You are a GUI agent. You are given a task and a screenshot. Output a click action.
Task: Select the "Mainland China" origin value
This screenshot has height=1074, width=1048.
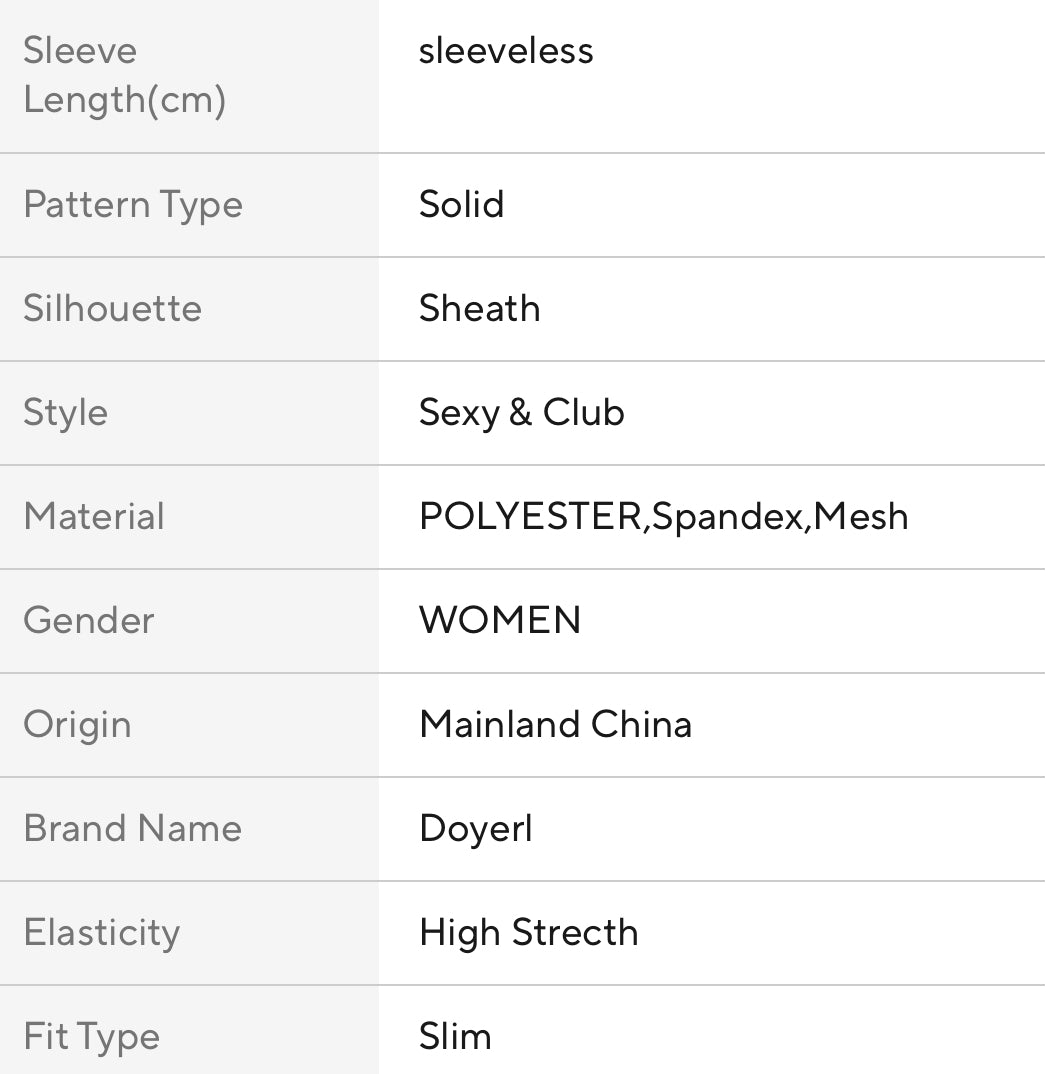(x=555, y=725)
